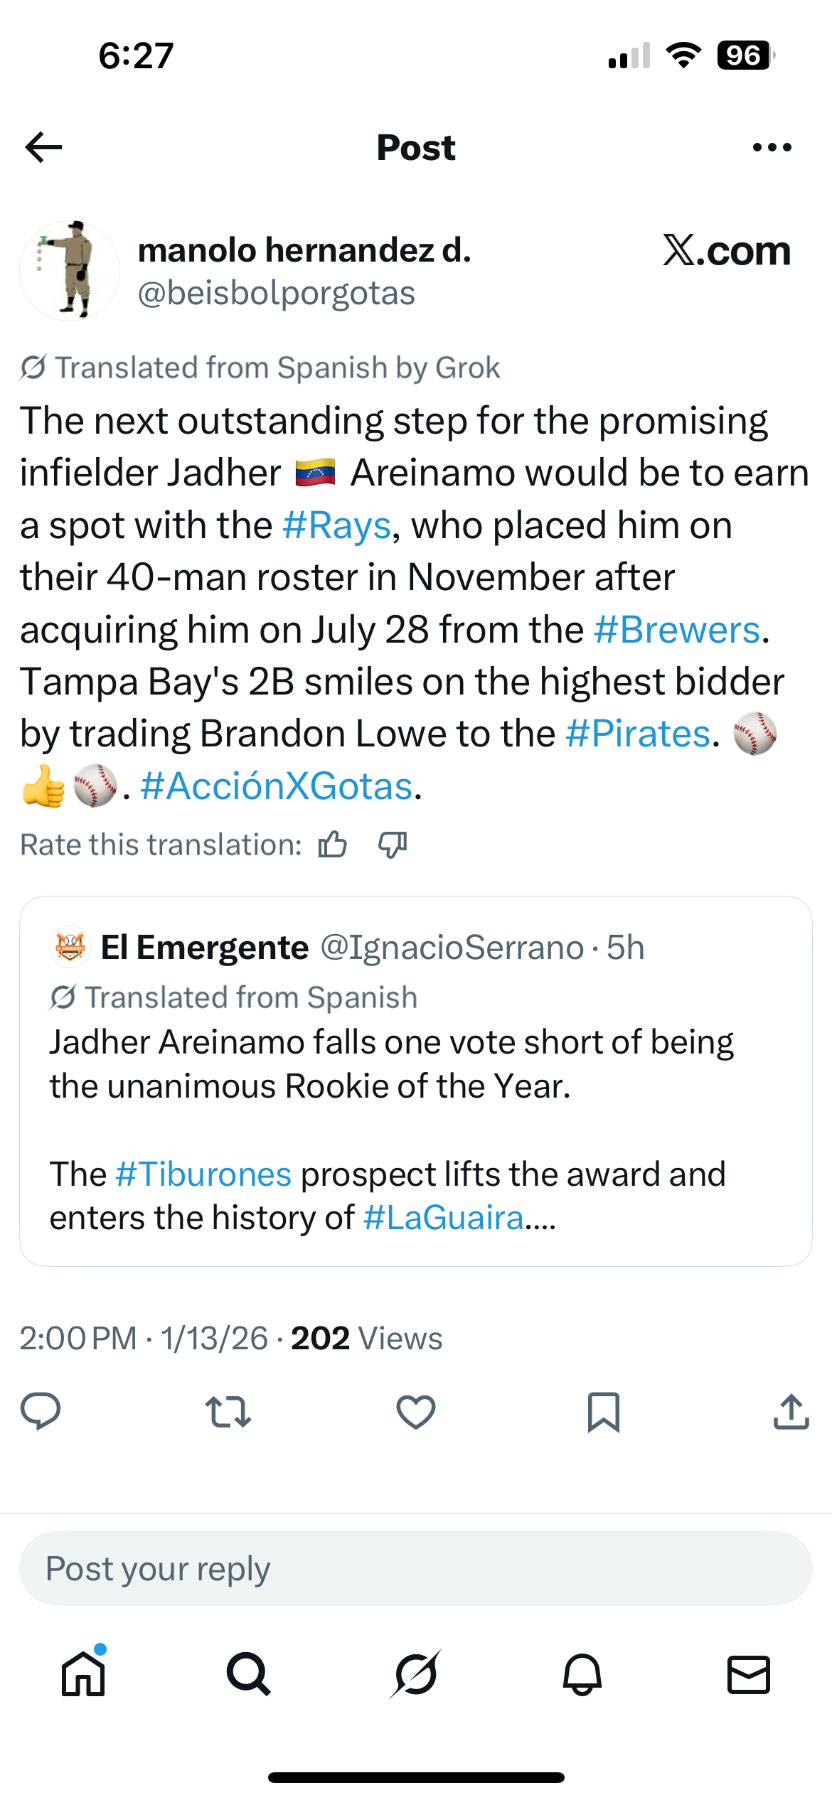Tap the #Pirates hashtag link

tap(638, 734)
